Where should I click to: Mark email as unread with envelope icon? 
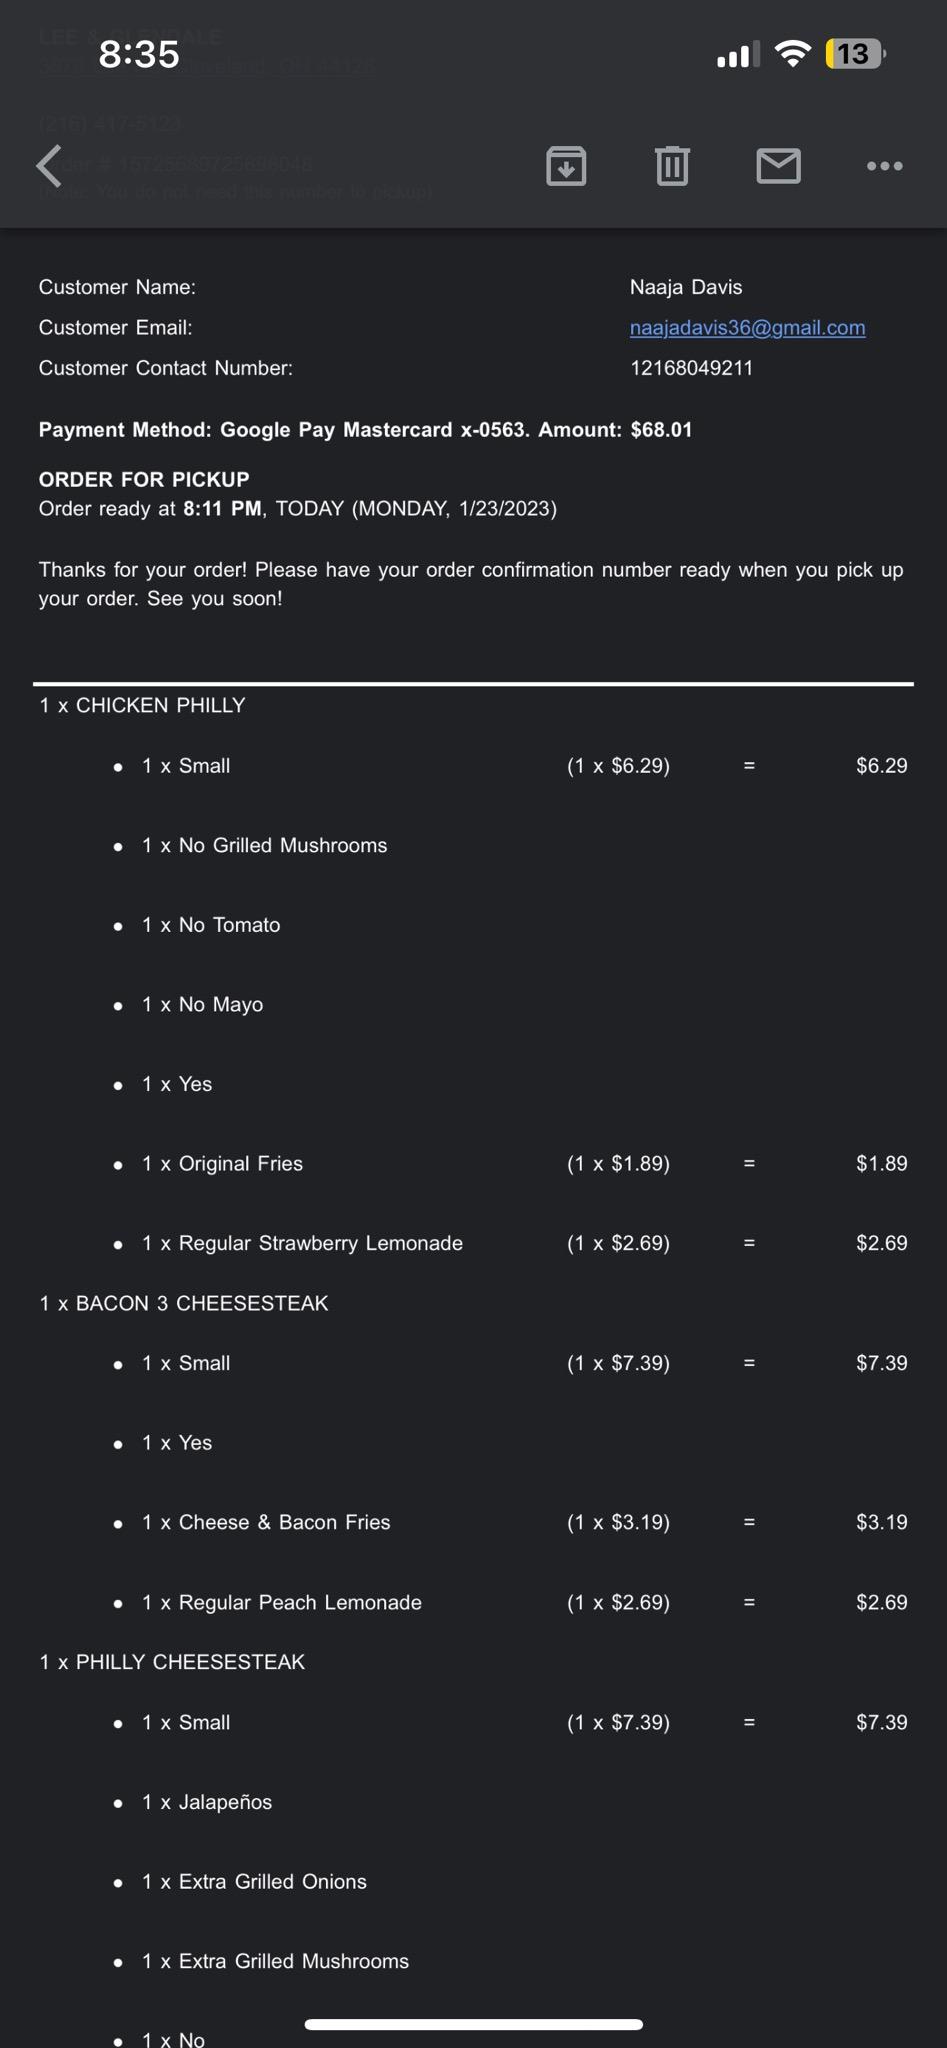click(778, 166)
